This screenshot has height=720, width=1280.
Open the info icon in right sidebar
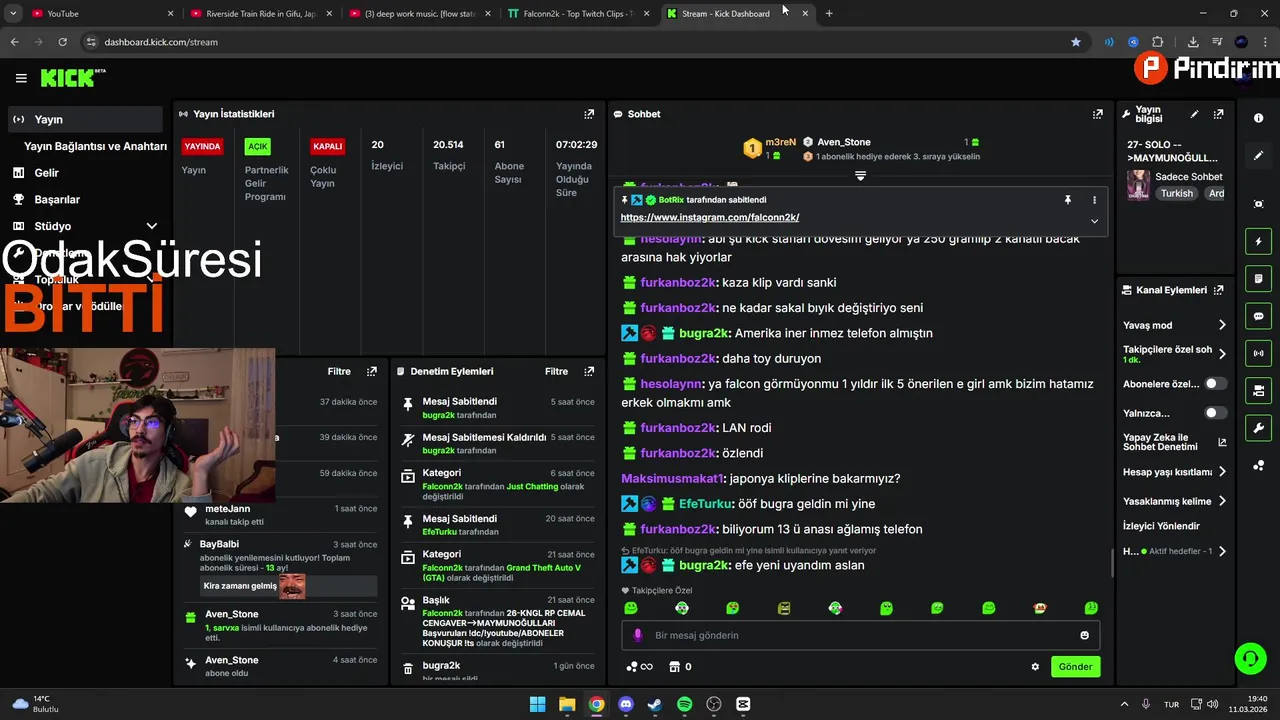(x=1258, y=118)
